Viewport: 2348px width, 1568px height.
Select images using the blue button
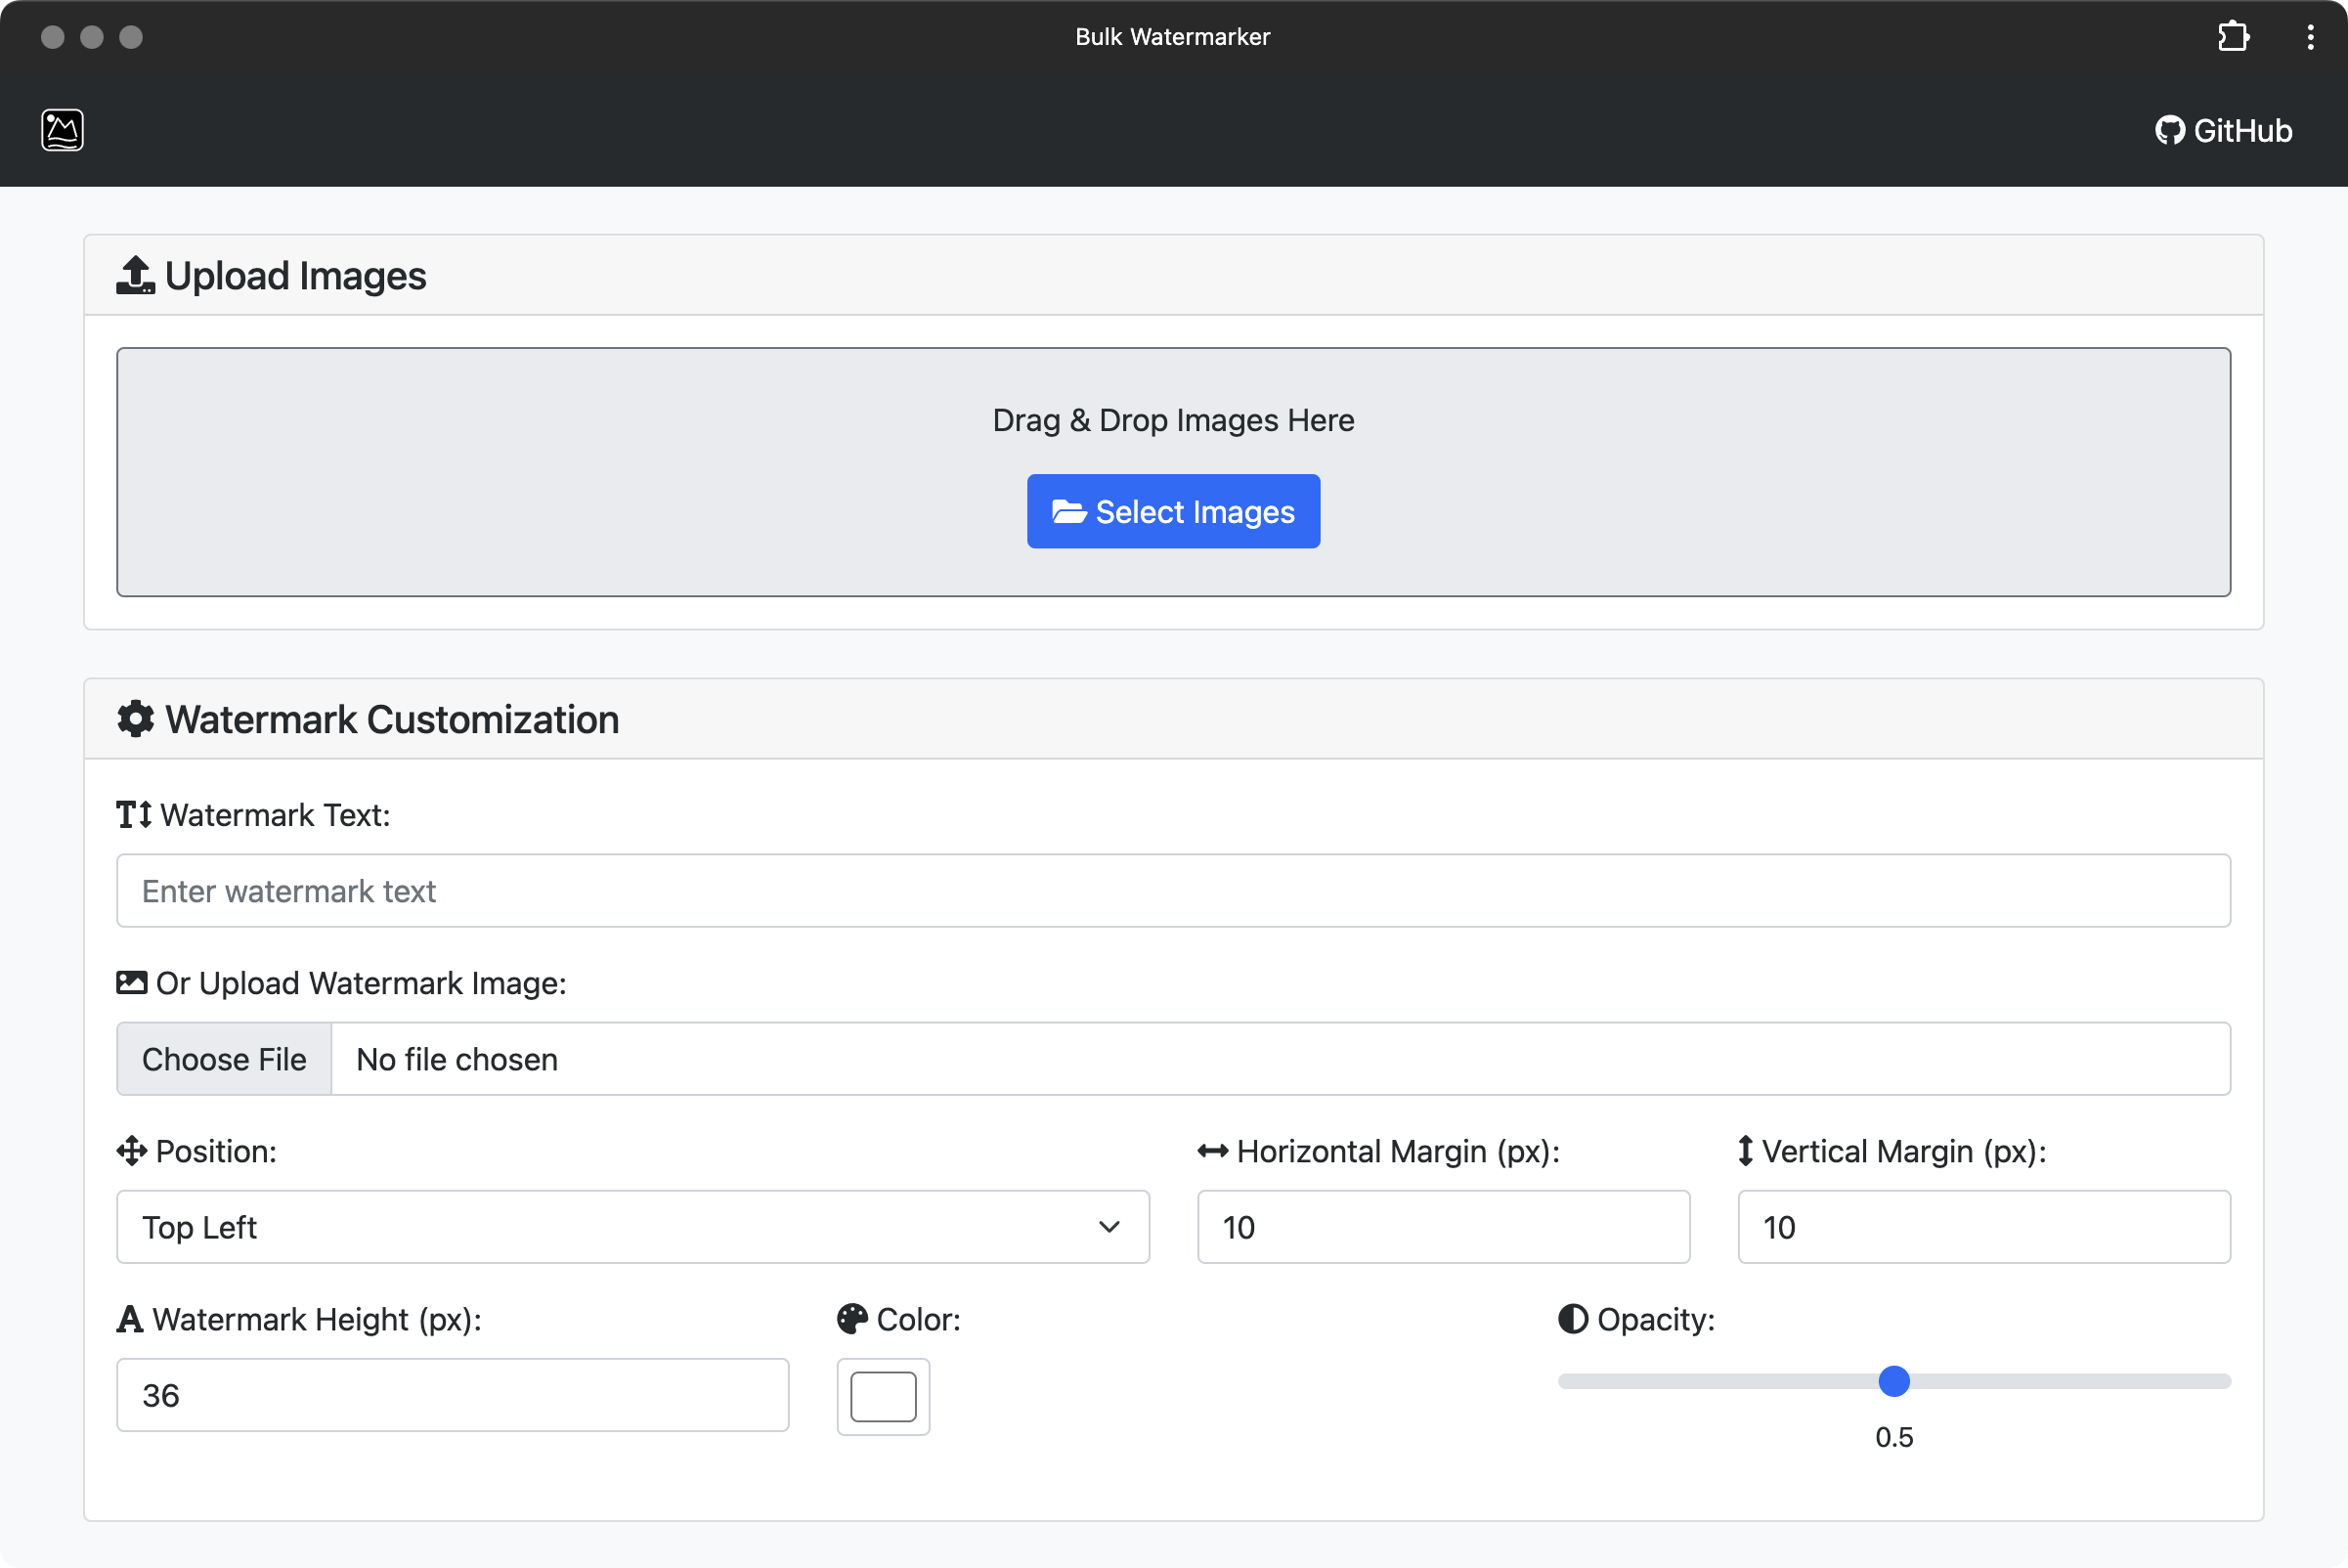pyautogui.click(x=1174, y=511)
